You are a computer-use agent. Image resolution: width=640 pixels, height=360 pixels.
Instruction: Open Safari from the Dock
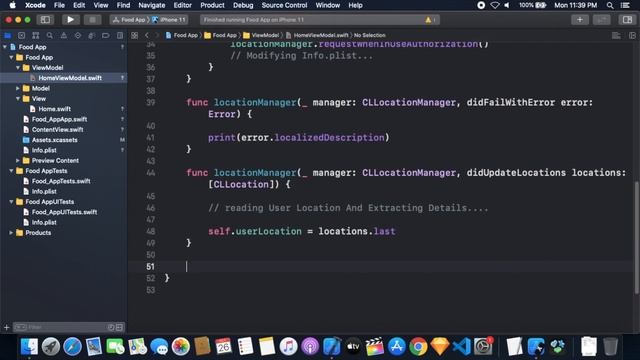coord(72,347)
